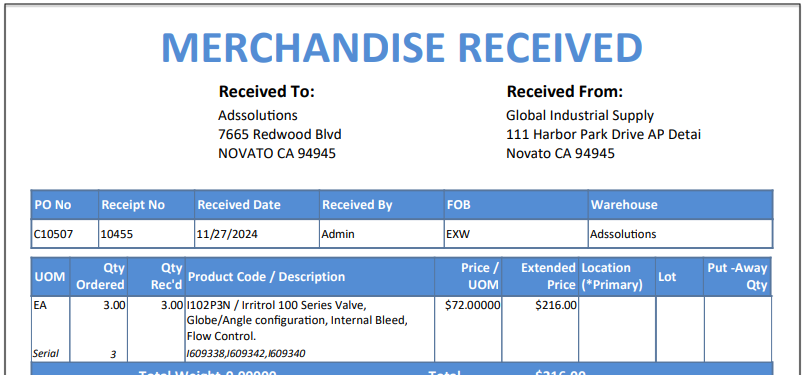Click the Admin received-by value
This screenshot has width=804, height=375.
338,234
